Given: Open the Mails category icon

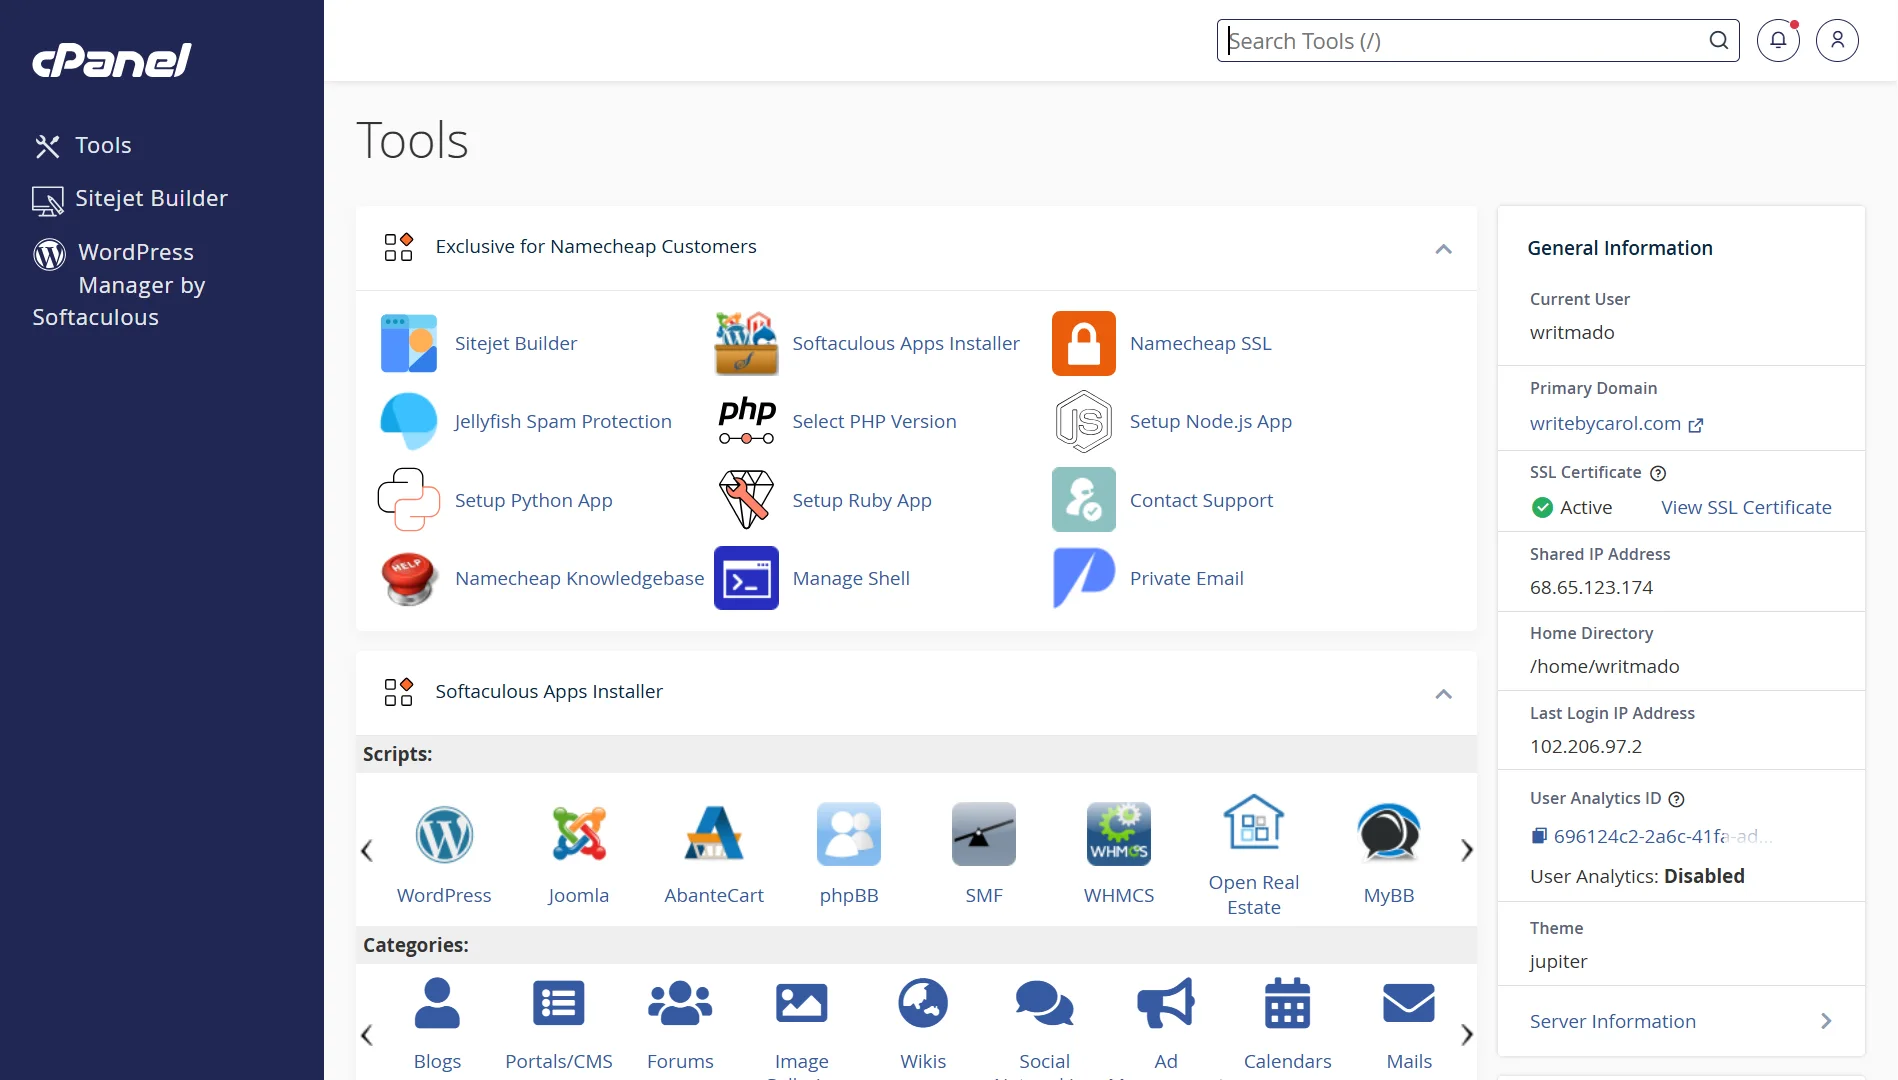Looking at the screenshot, I should (x=1409, y=1003).
